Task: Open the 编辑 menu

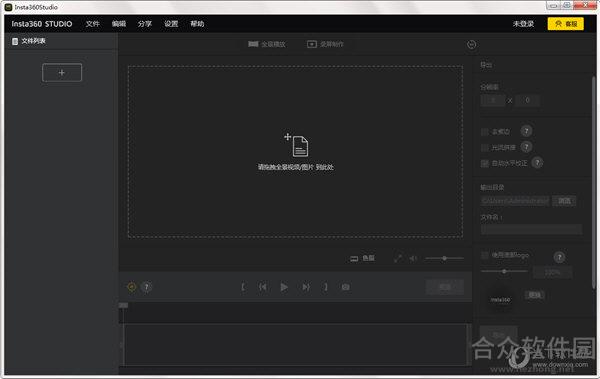Action: (119, 24)
